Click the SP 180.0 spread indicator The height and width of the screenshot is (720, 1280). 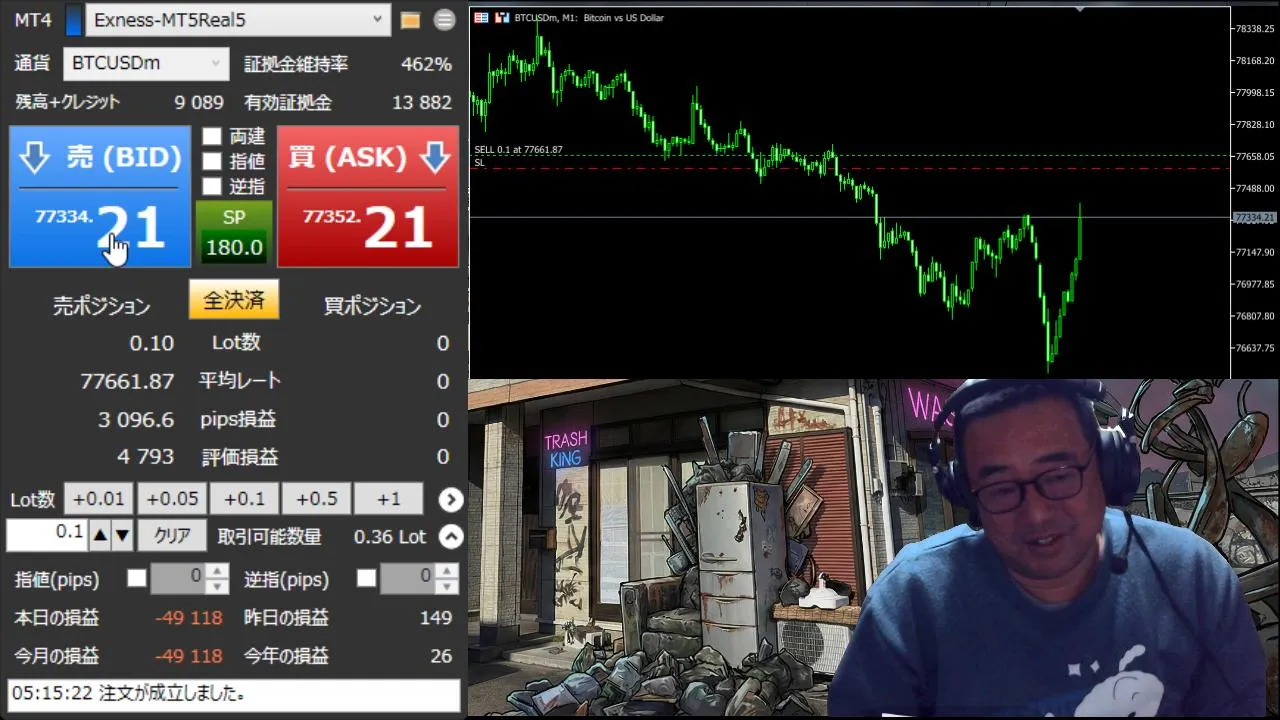(x=234, y=233)
